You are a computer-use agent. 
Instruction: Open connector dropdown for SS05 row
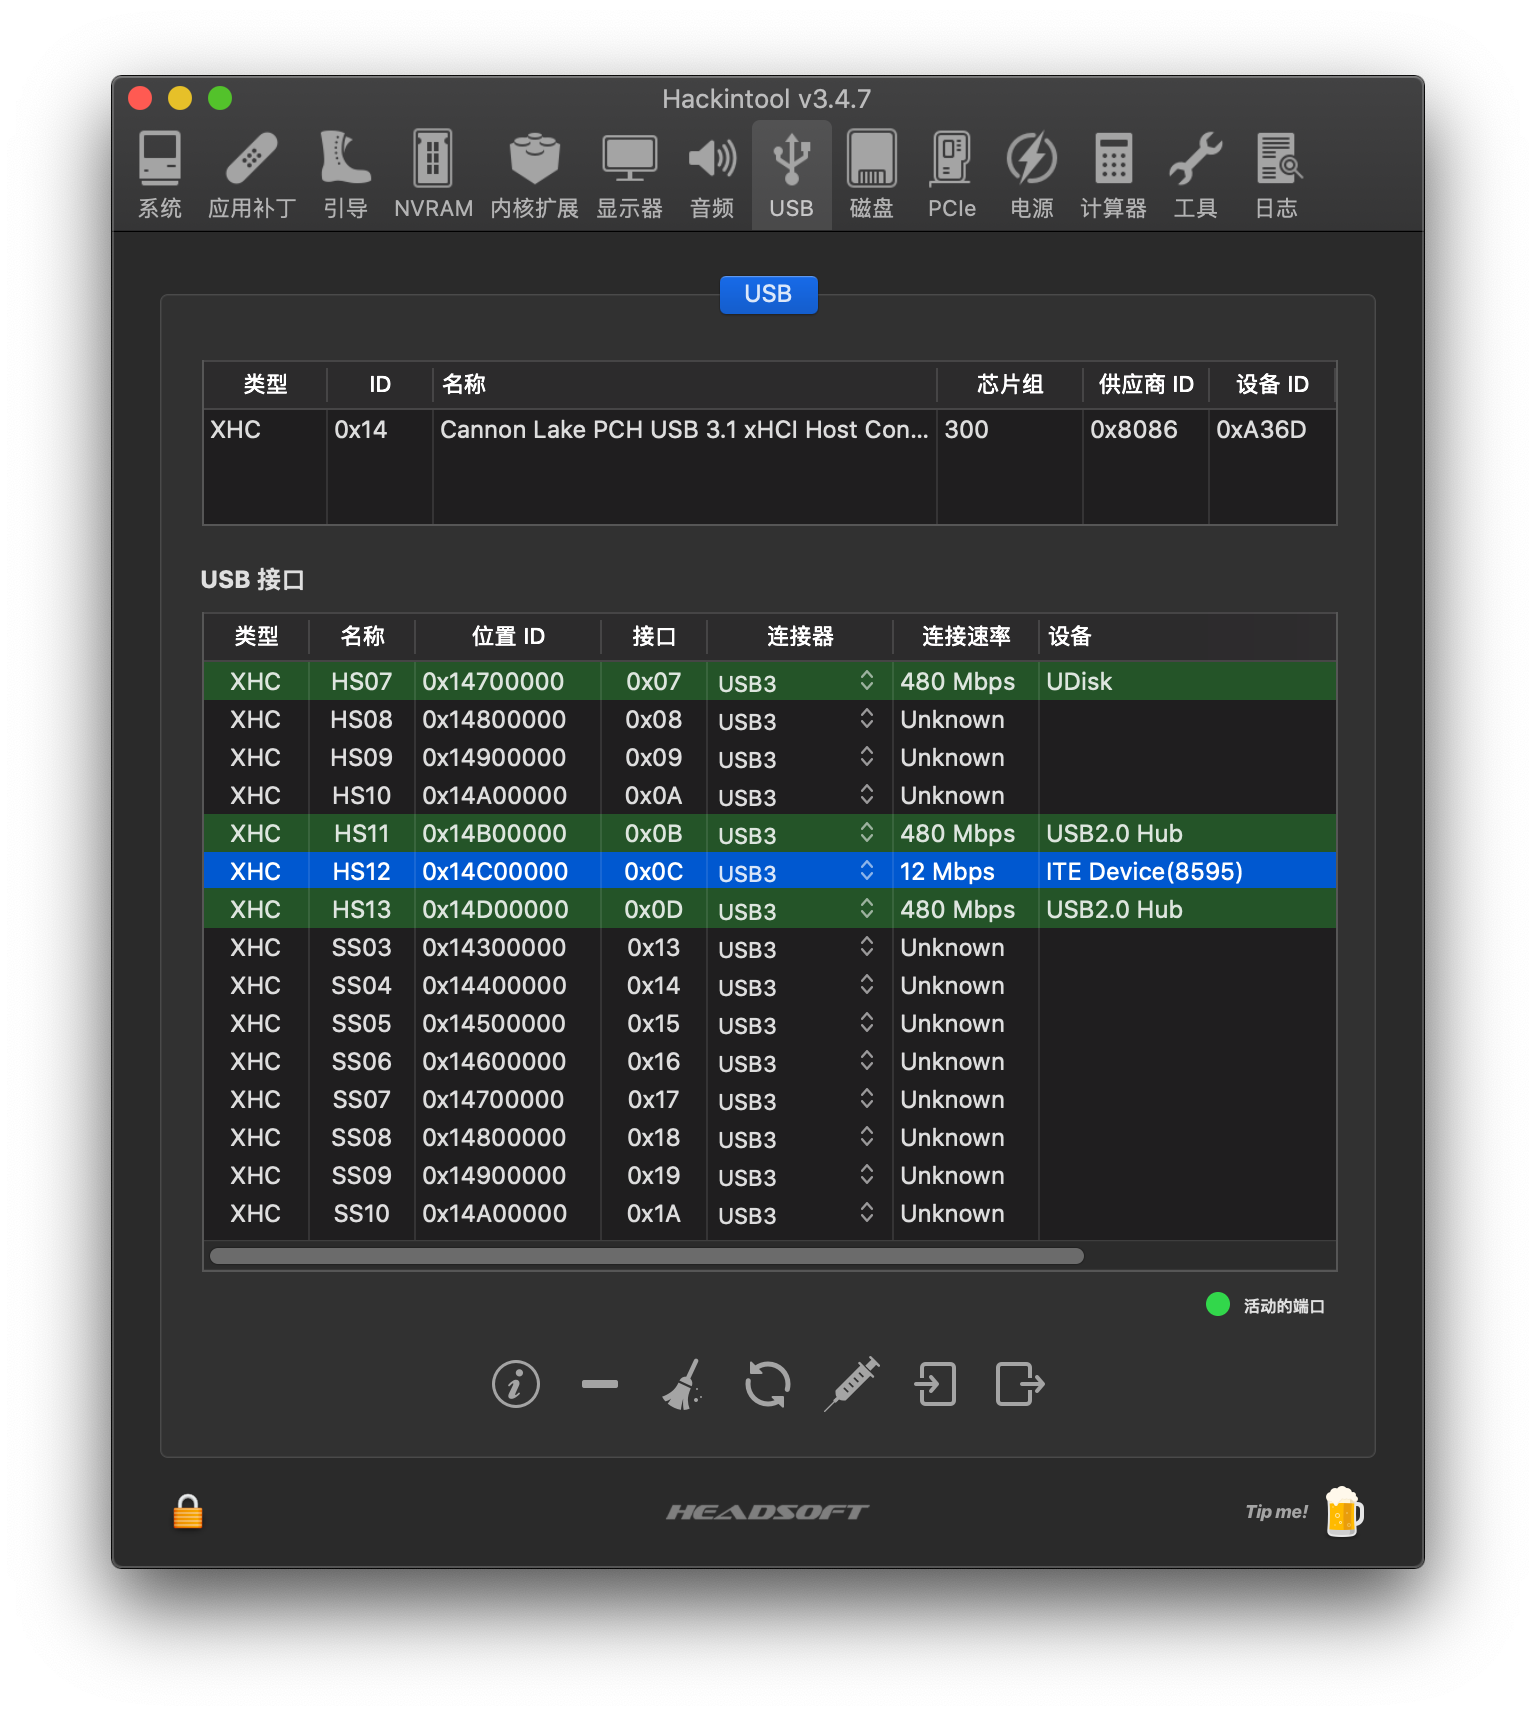pyautogui.click(x=867, y=1023)
